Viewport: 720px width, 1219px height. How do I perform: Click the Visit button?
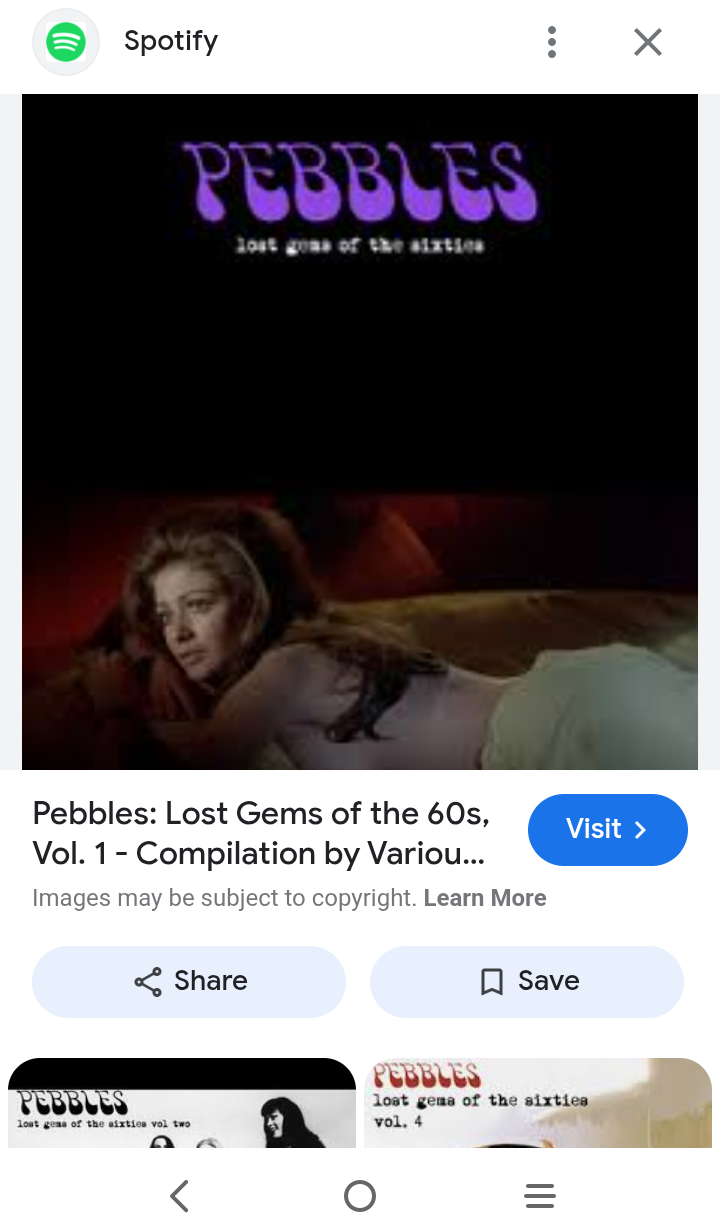(x=608, y=829)
